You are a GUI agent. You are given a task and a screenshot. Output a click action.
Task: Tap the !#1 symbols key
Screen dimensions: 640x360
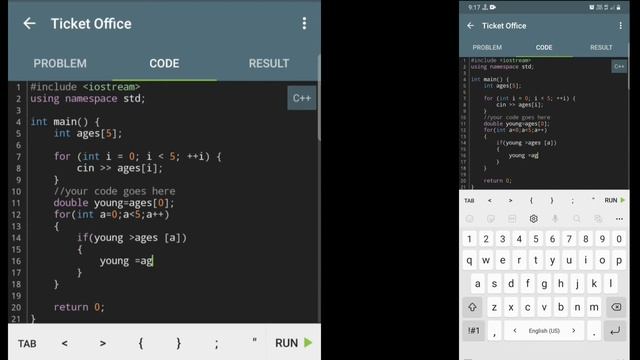pos(473,331)
